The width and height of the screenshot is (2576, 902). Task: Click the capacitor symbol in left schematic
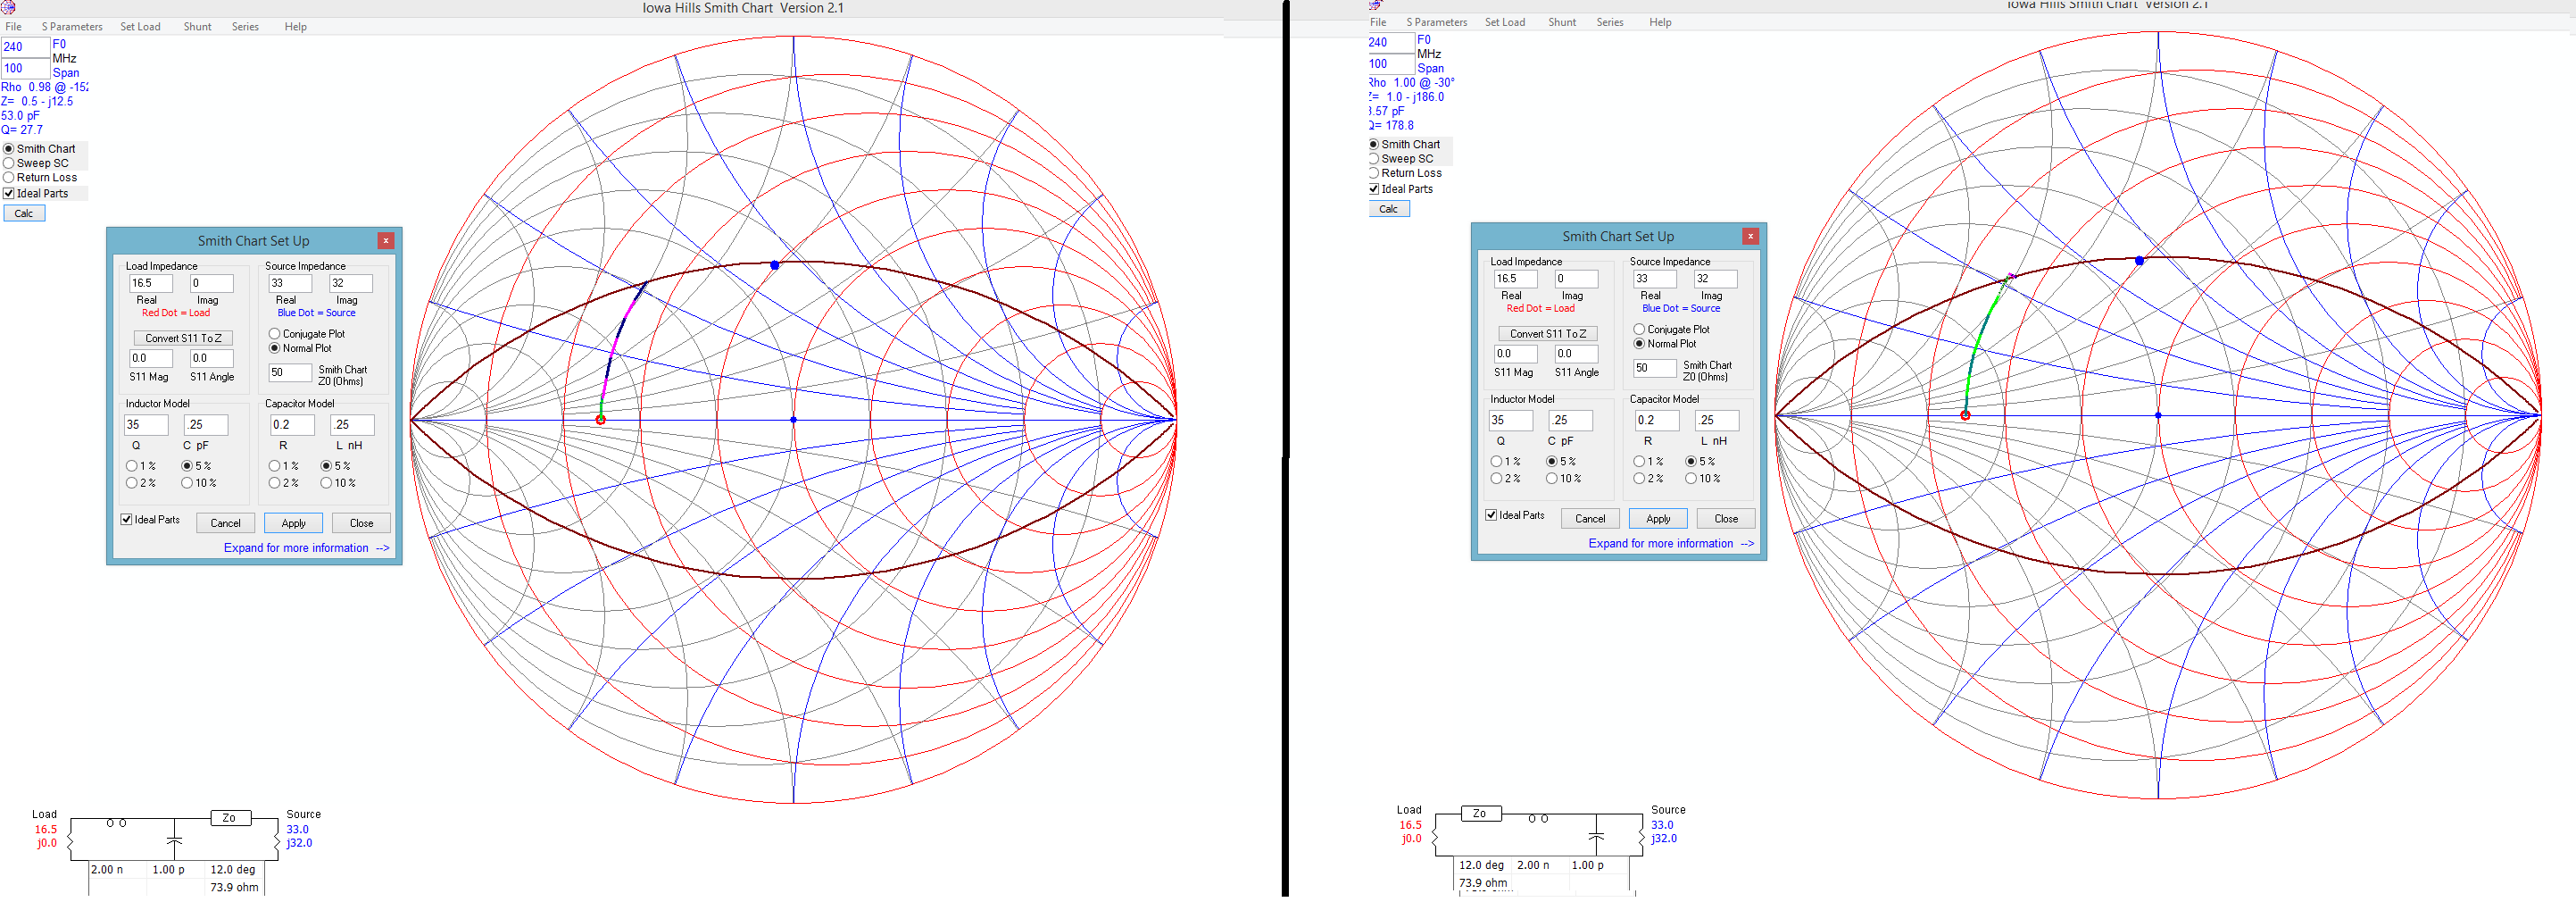click(174, 840)
